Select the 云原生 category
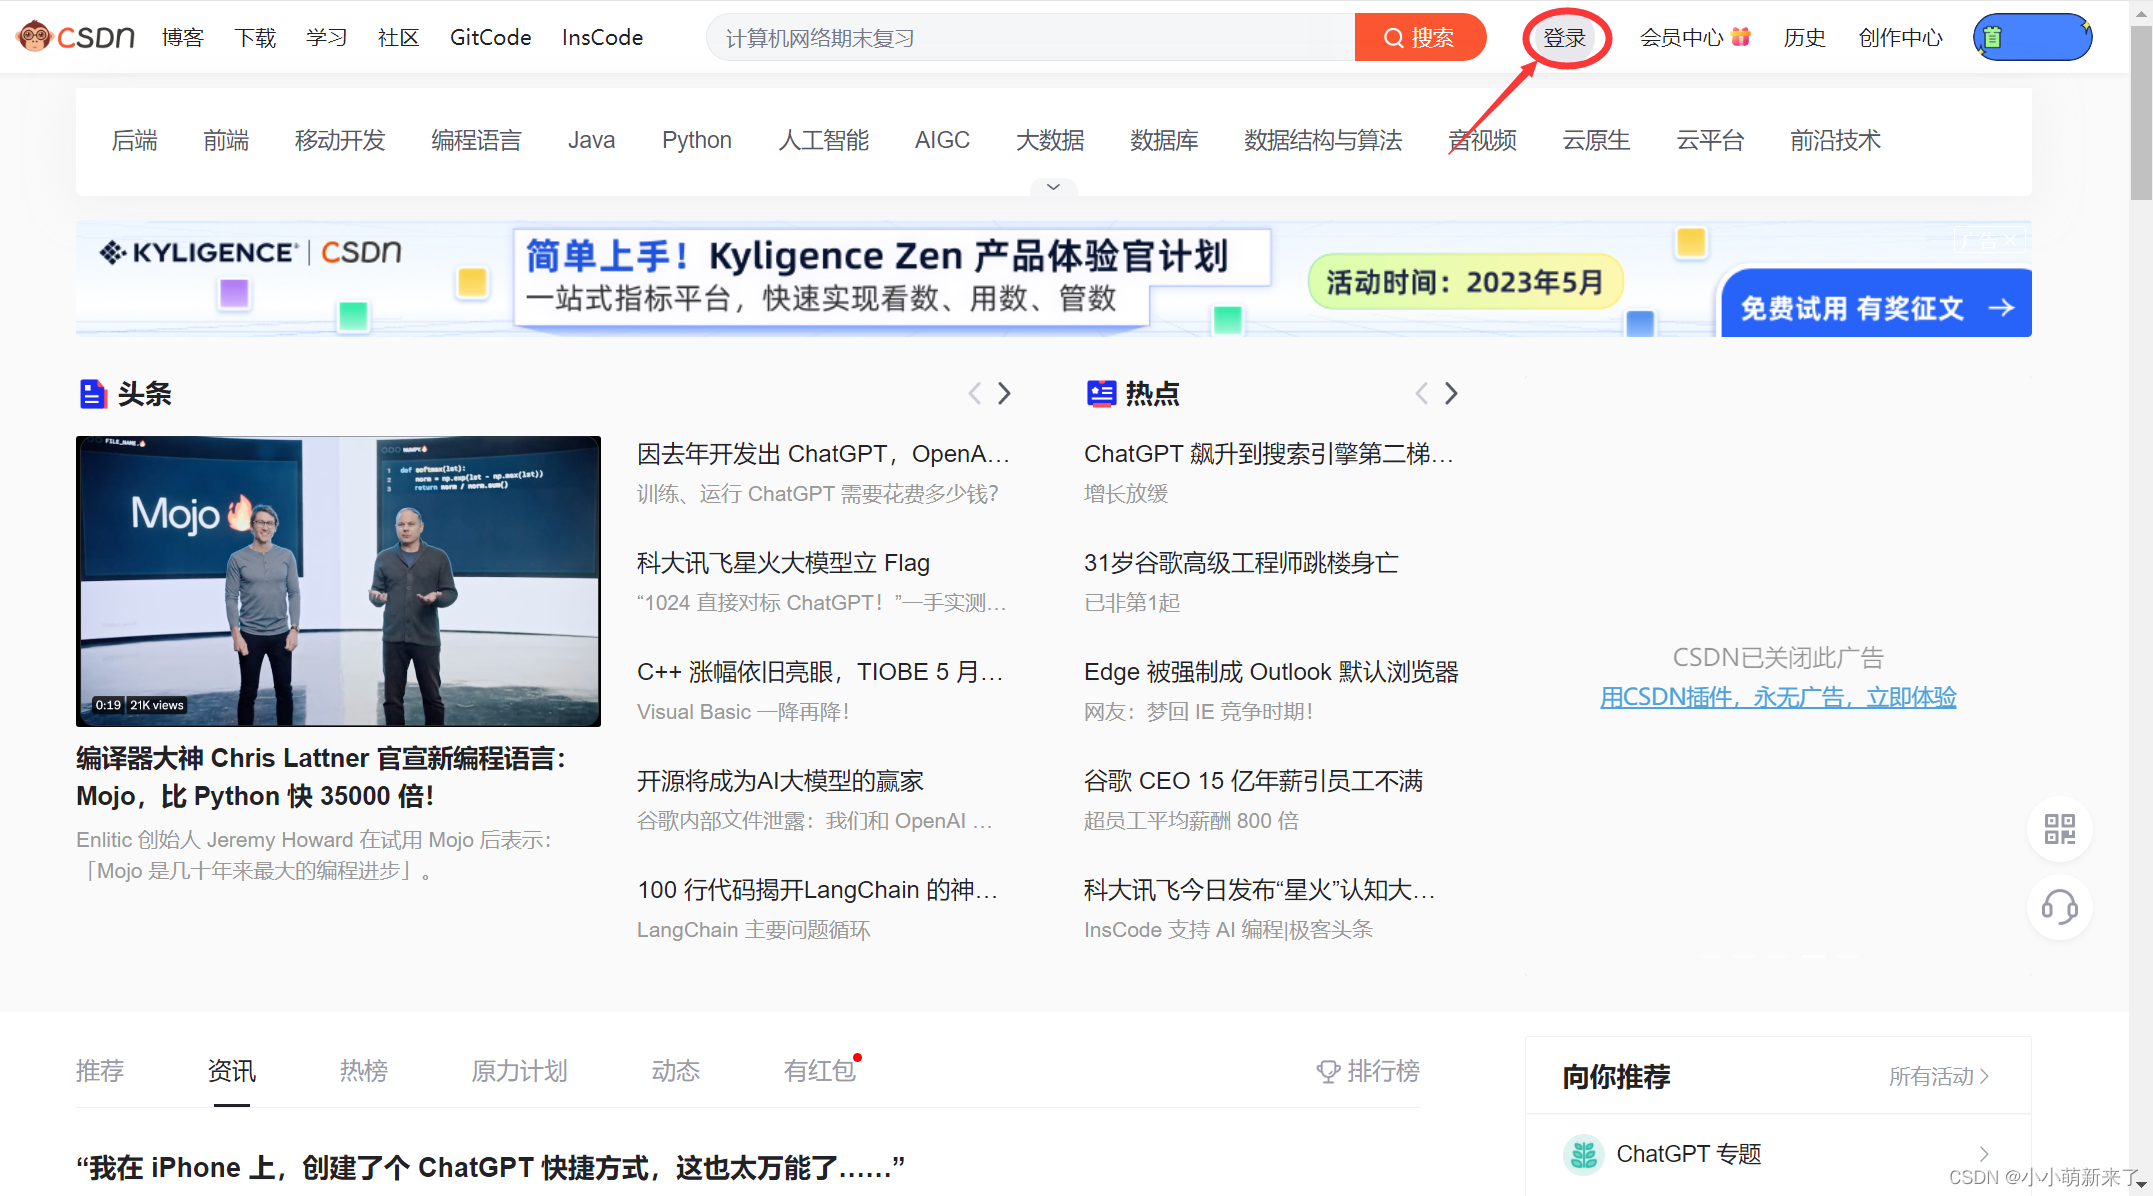 1597,140
